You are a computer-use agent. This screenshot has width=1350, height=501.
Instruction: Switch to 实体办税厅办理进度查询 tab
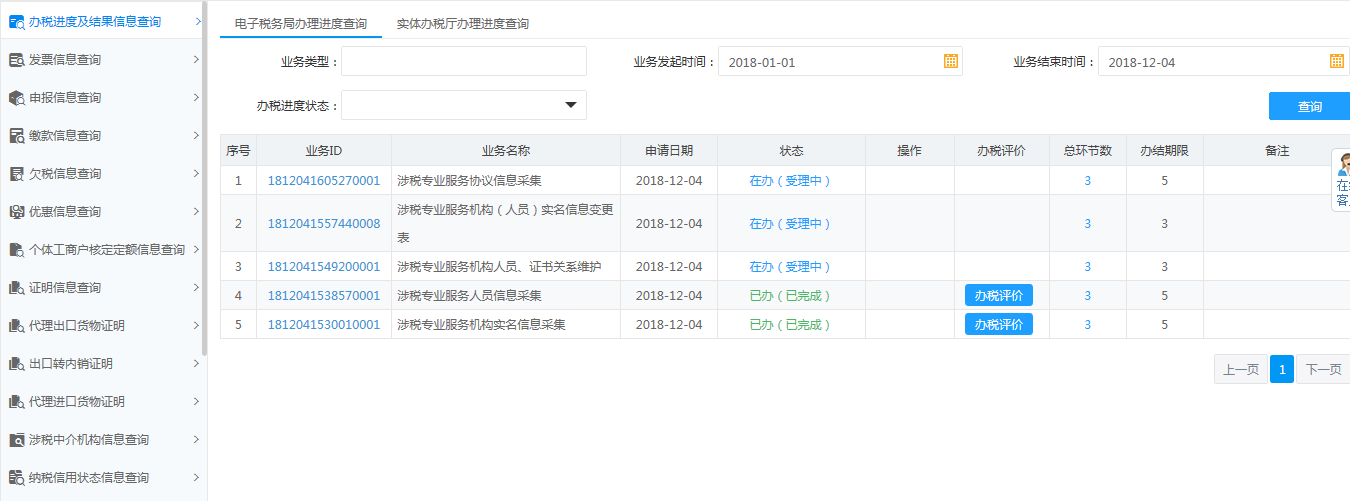pyautogui.click(x=462, y=23)
